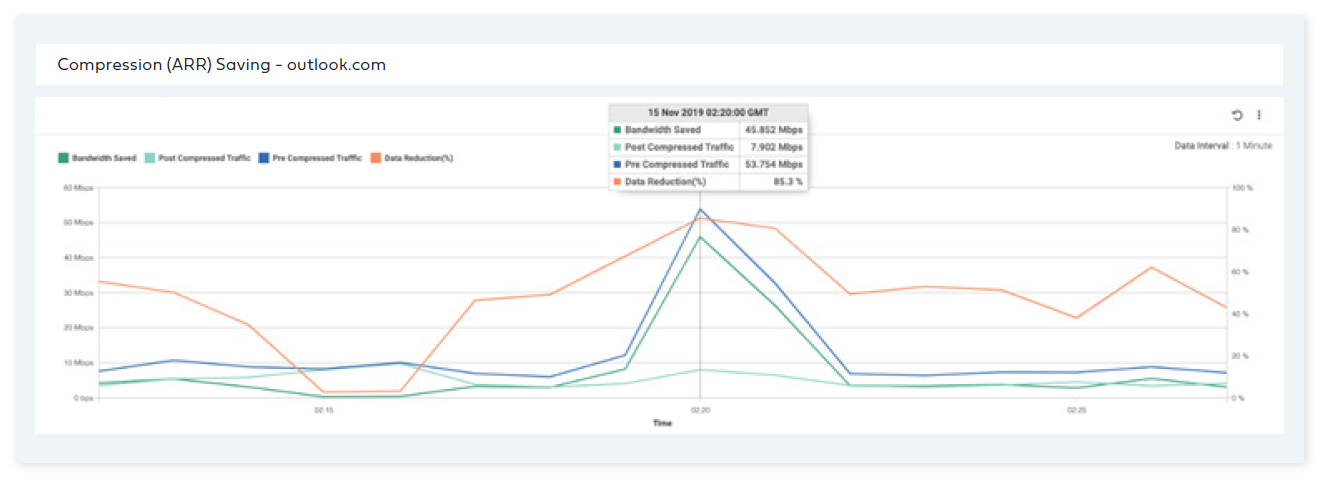The height and width of the screenshot is (489, 1327).
Task: Toggle the Pre Compressed Traffic legend series
Action: pos(310,158)
